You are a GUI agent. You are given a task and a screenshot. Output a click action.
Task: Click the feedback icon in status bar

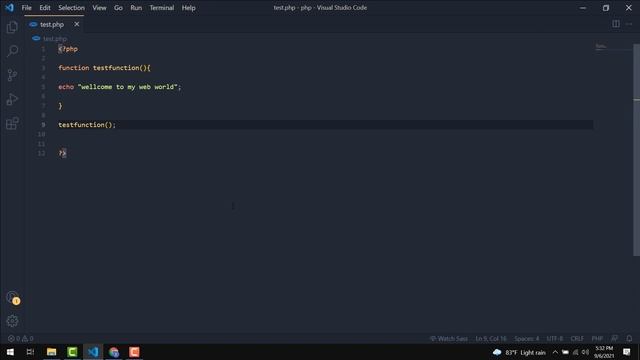click(x=614, y=338)
